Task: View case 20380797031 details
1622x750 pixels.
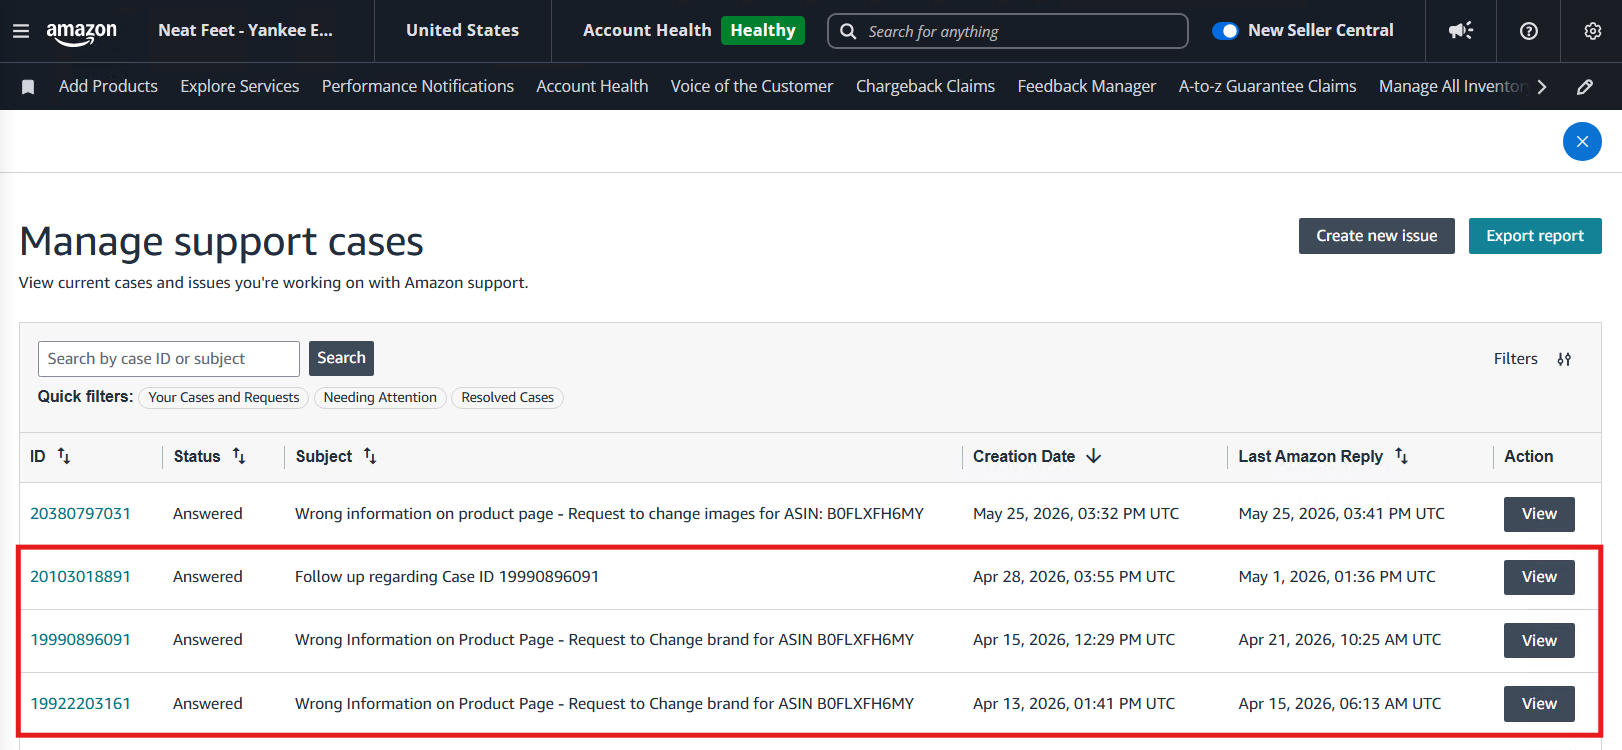Action: pyautogui.click(x=1539, y=514)
